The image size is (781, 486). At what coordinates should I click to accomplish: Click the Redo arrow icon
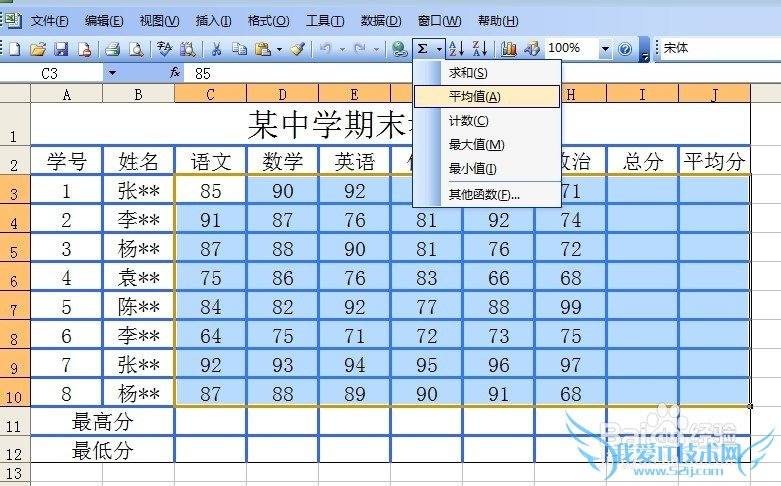click(360, 49)
